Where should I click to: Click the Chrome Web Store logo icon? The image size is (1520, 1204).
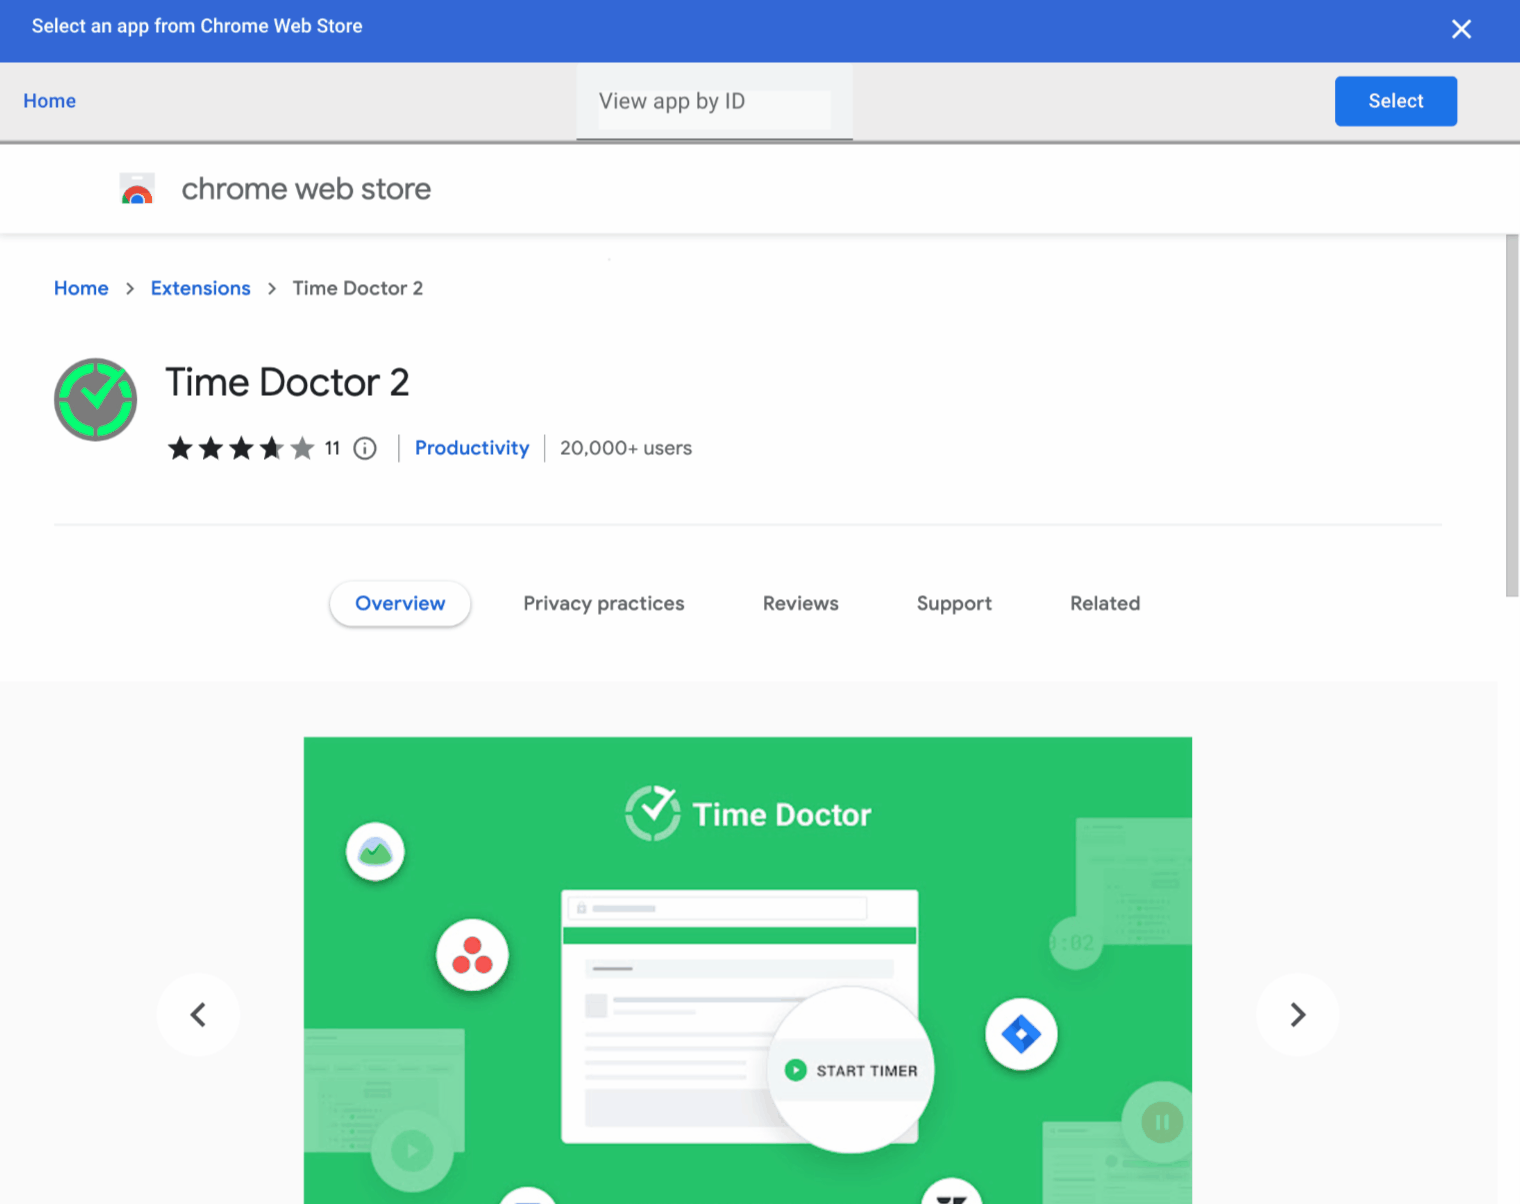pyautogui.click(x=137, y=189)
